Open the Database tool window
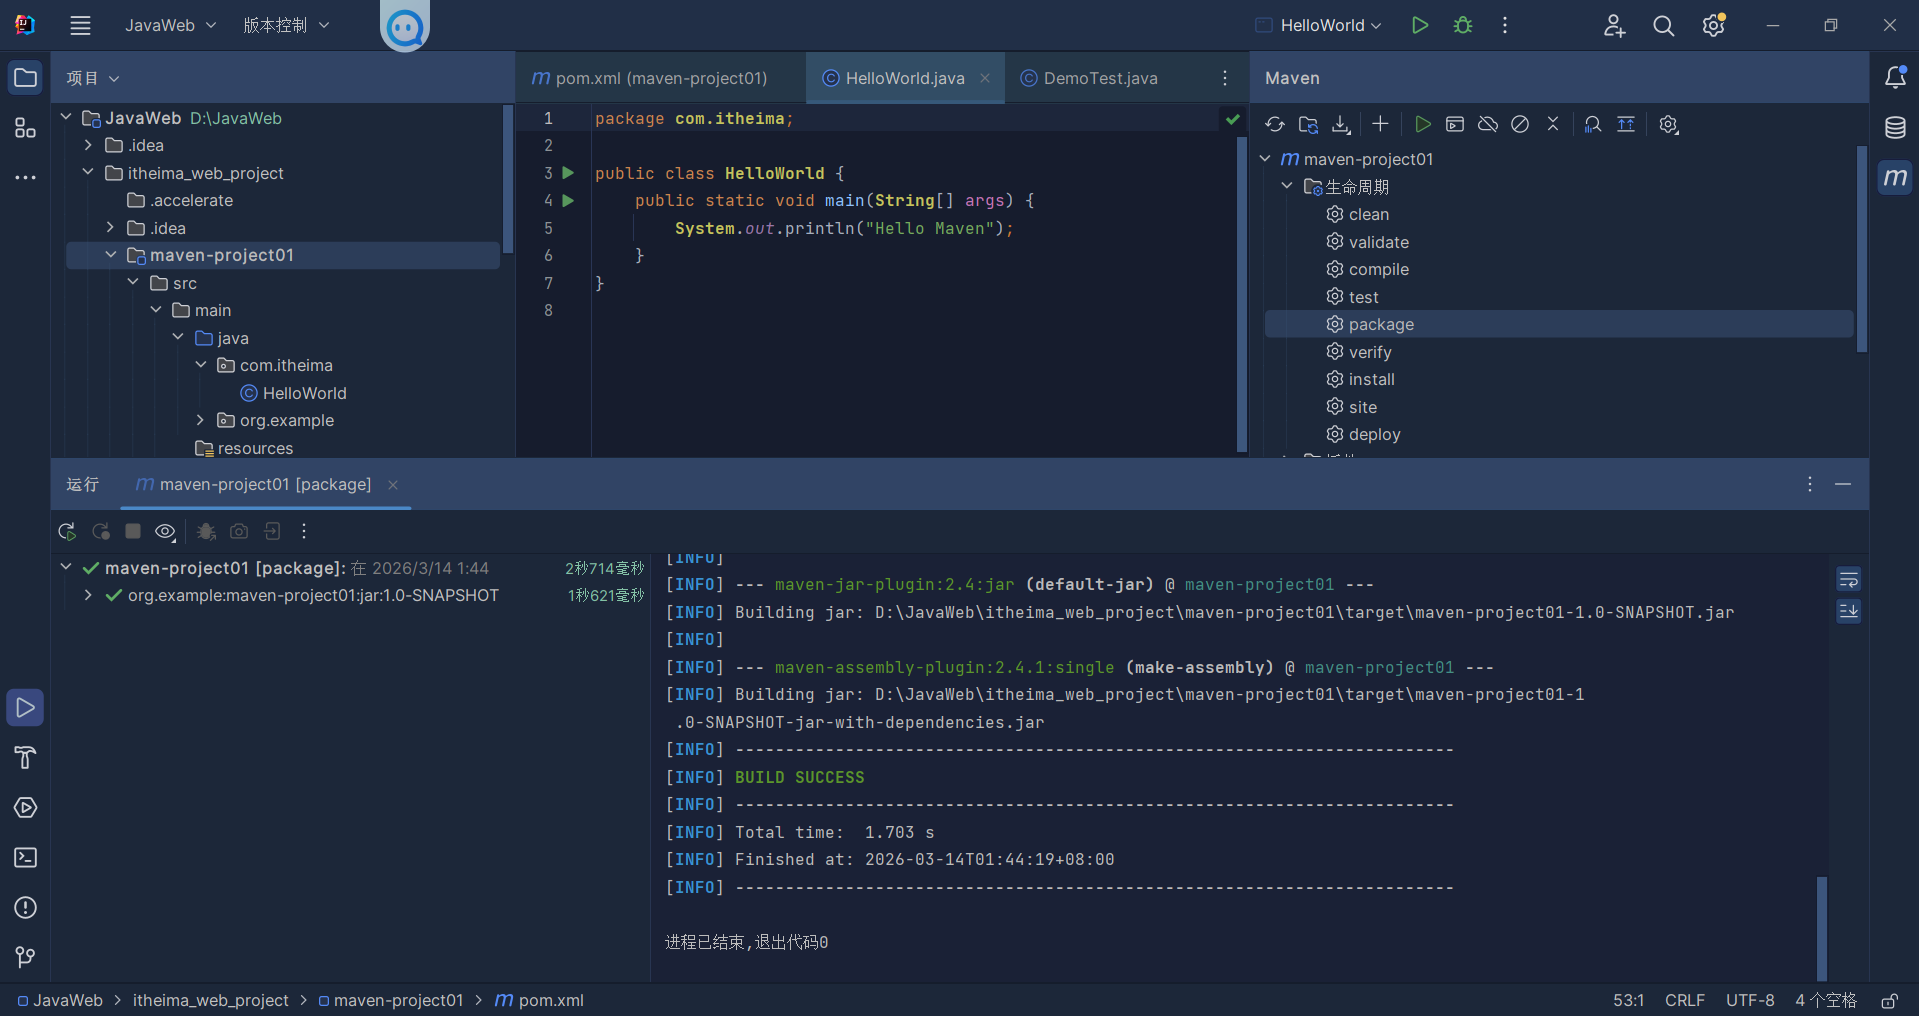This screenshot has width=1919, height=1016. pyautogui.click(x=1895, y=127)
